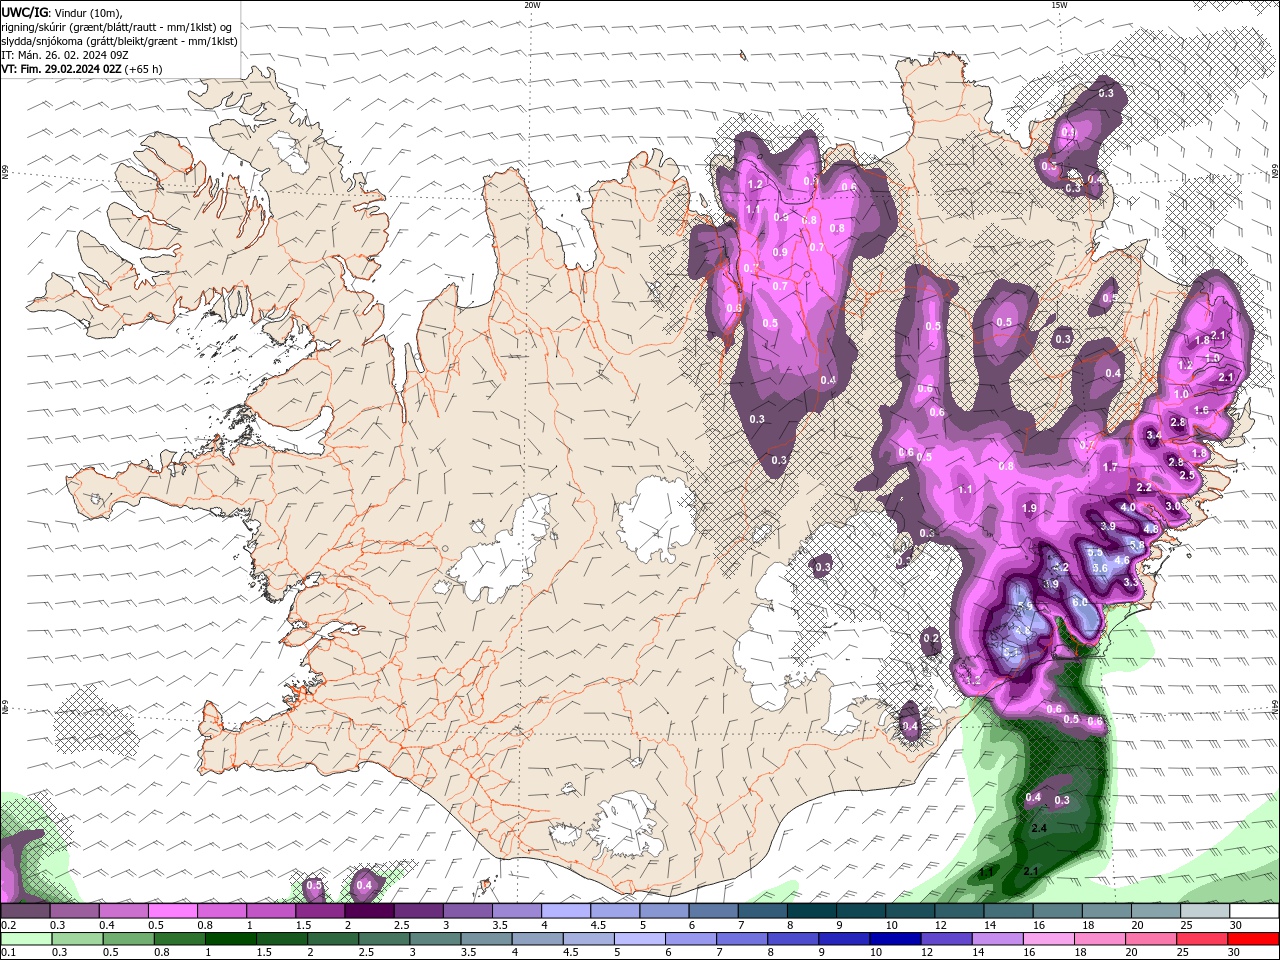
Task: Click the initial time line 'IT: Mán. 26. 02. 2024 09Z'
Action: click(65, 55)
